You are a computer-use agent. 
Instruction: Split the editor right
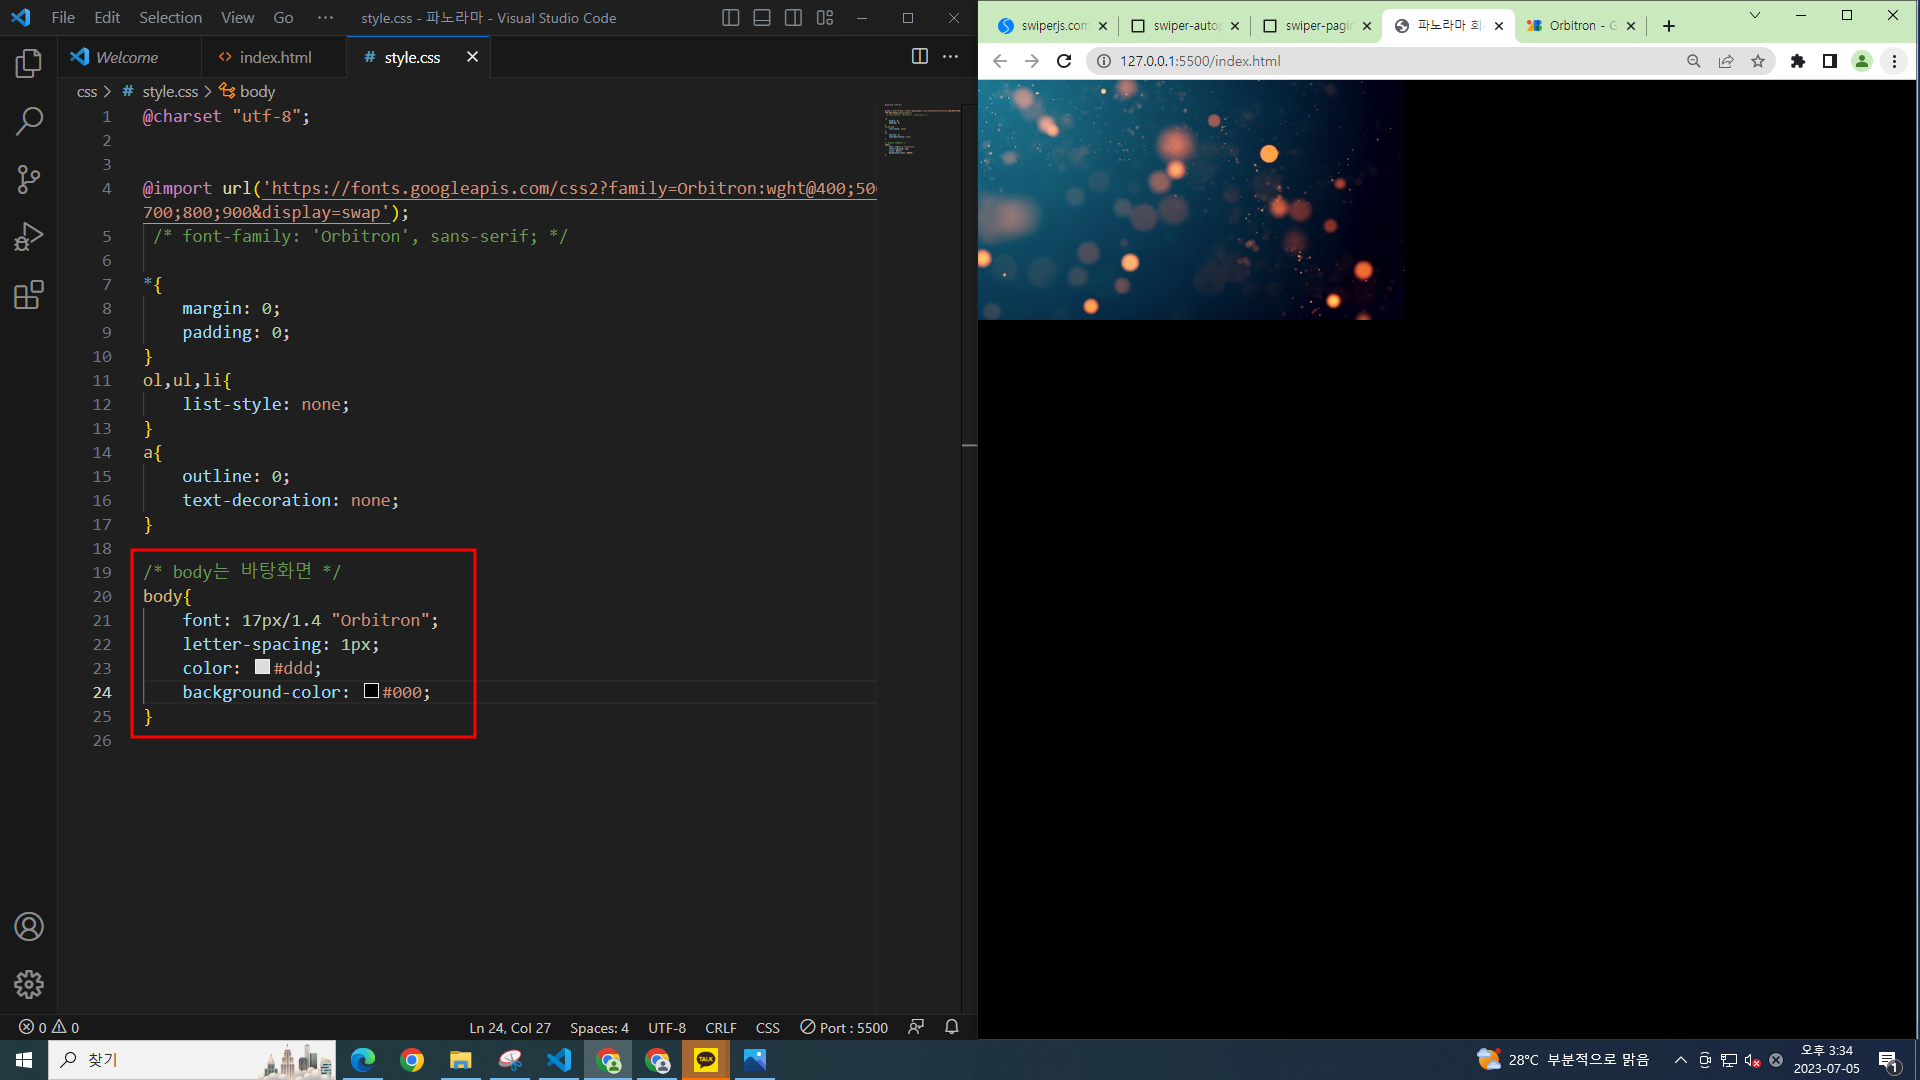(919, 57)
